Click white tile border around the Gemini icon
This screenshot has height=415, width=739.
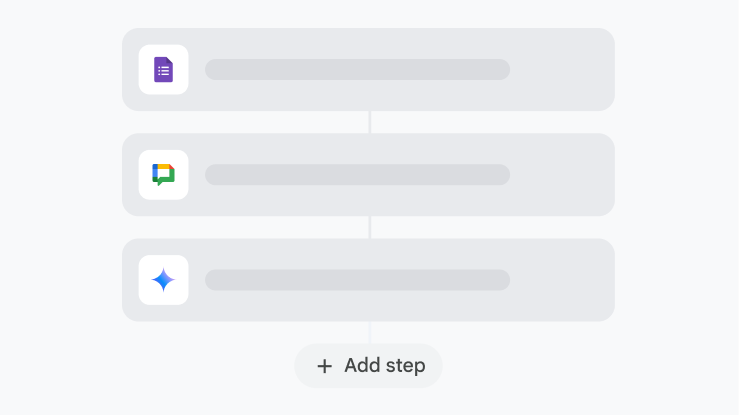tap(144, 261)
